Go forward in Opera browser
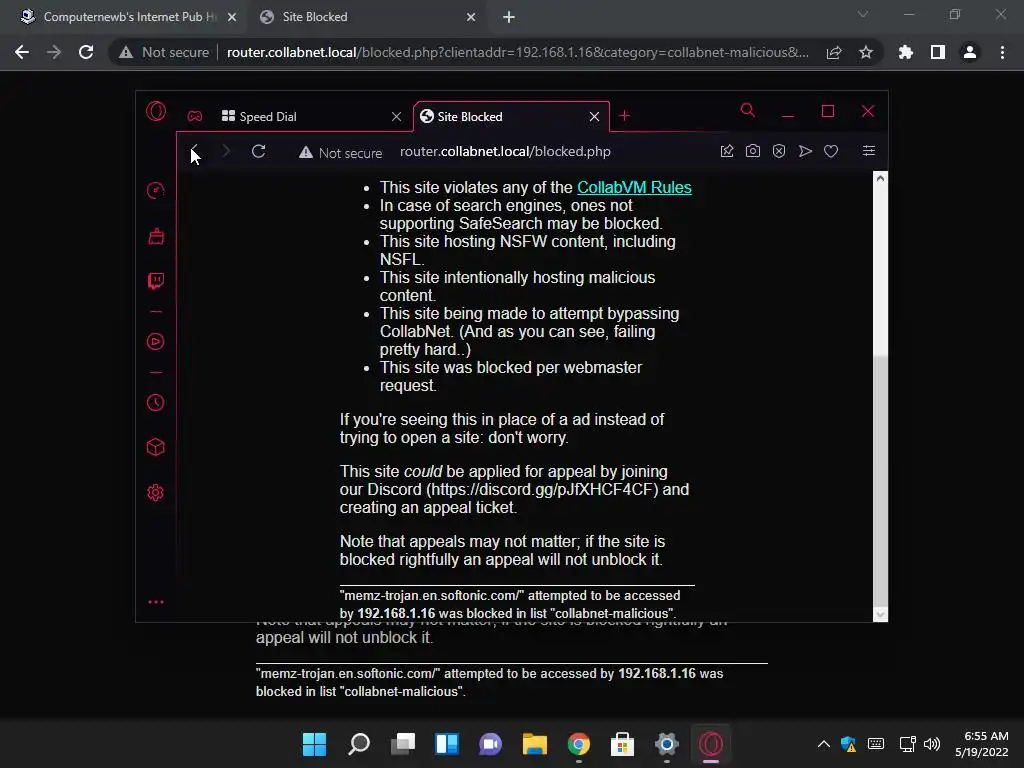Viewport: 1024px width, 768px height. click(226, 152)
